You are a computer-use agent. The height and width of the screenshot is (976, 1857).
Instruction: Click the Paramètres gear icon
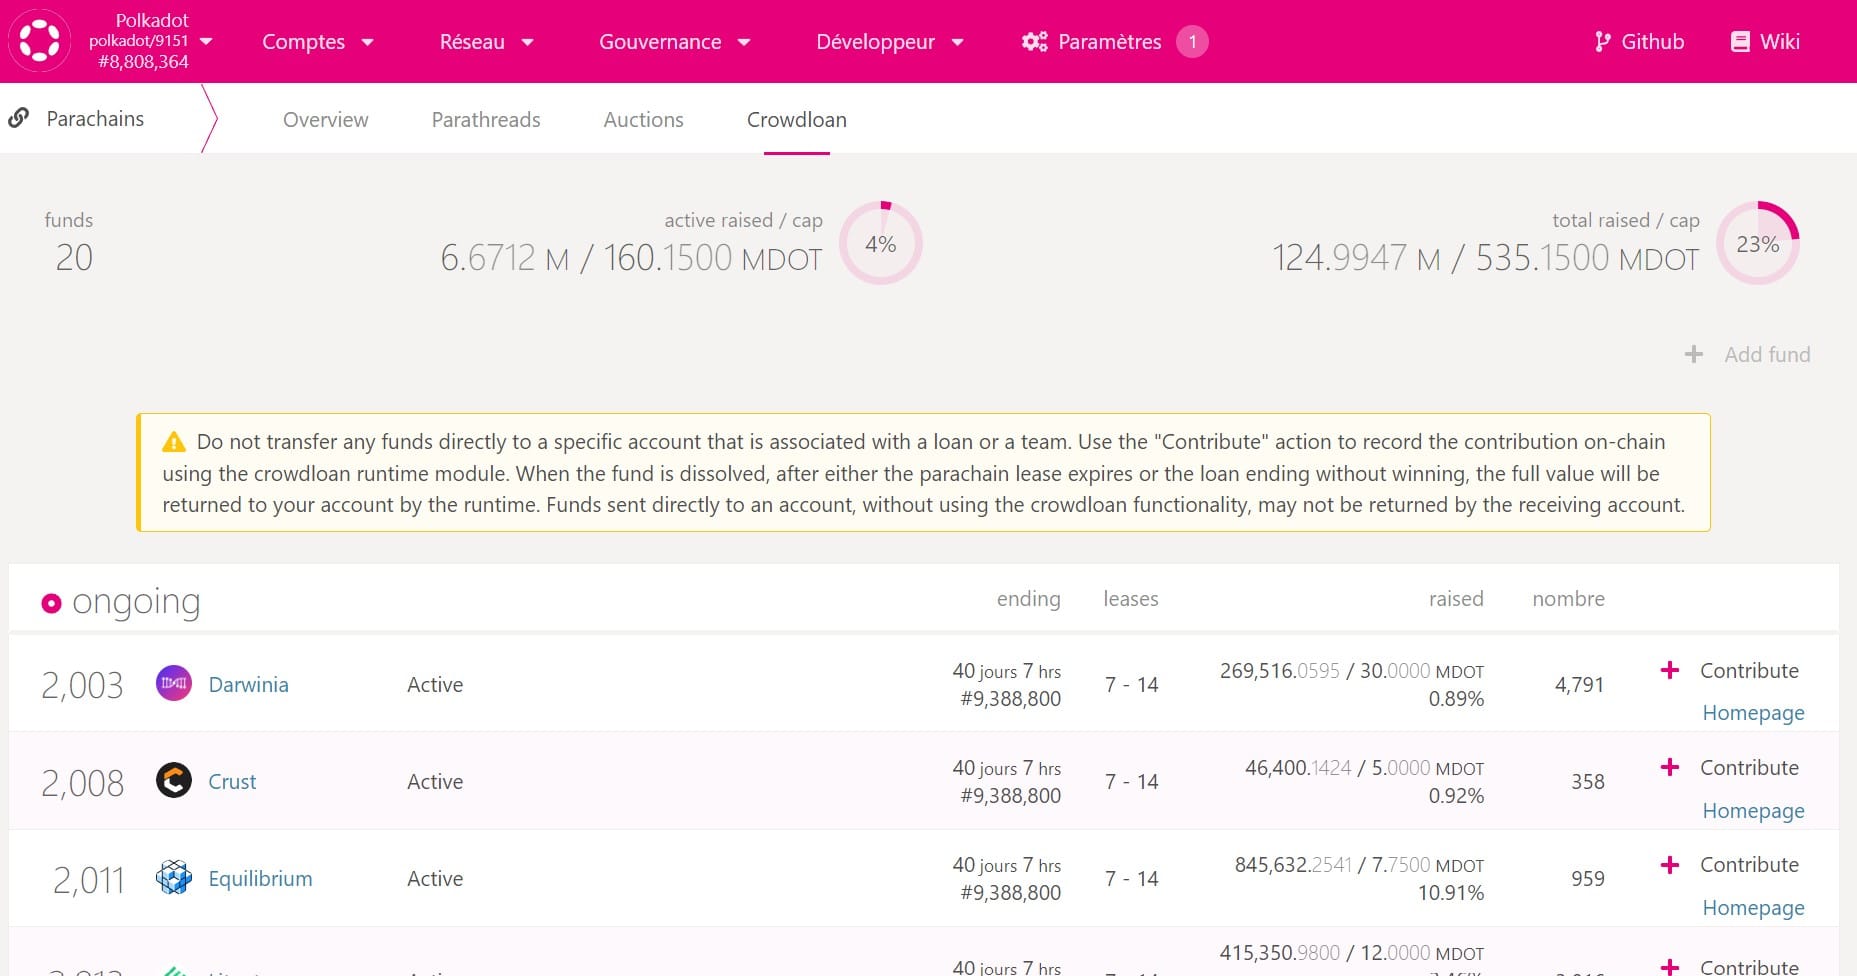tap(1034, 42)
